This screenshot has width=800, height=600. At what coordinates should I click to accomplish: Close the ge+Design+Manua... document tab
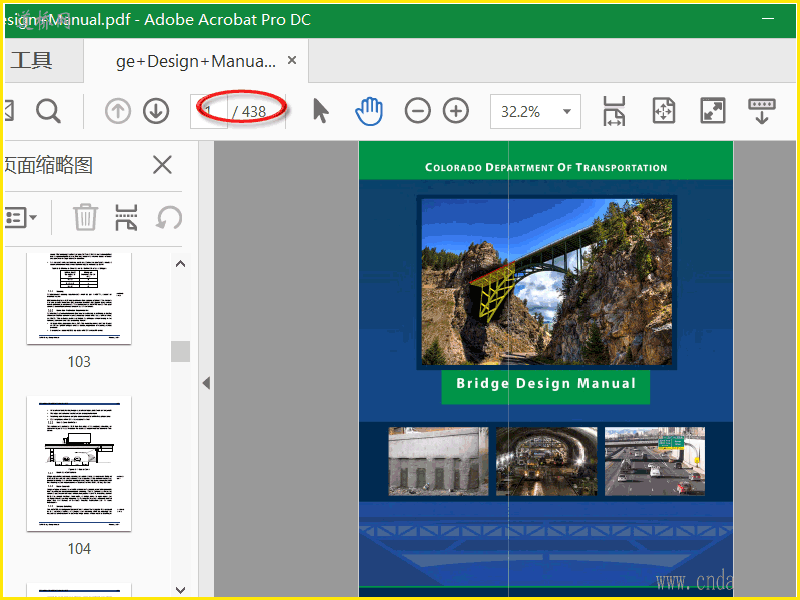[x=292, y=60]
